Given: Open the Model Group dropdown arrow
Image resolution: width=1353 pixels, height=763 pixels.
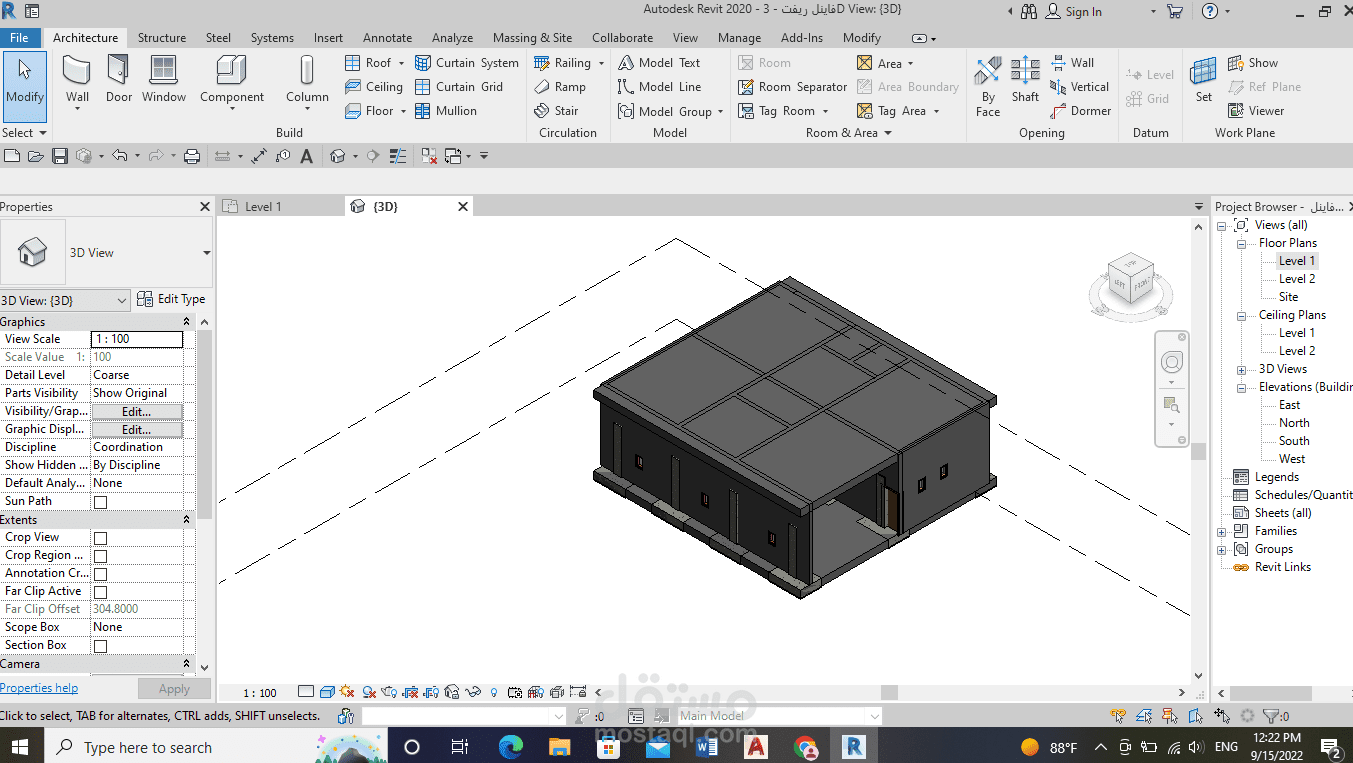Looking at the screenshot, I should pyautogui.click(x=720, y=112).
